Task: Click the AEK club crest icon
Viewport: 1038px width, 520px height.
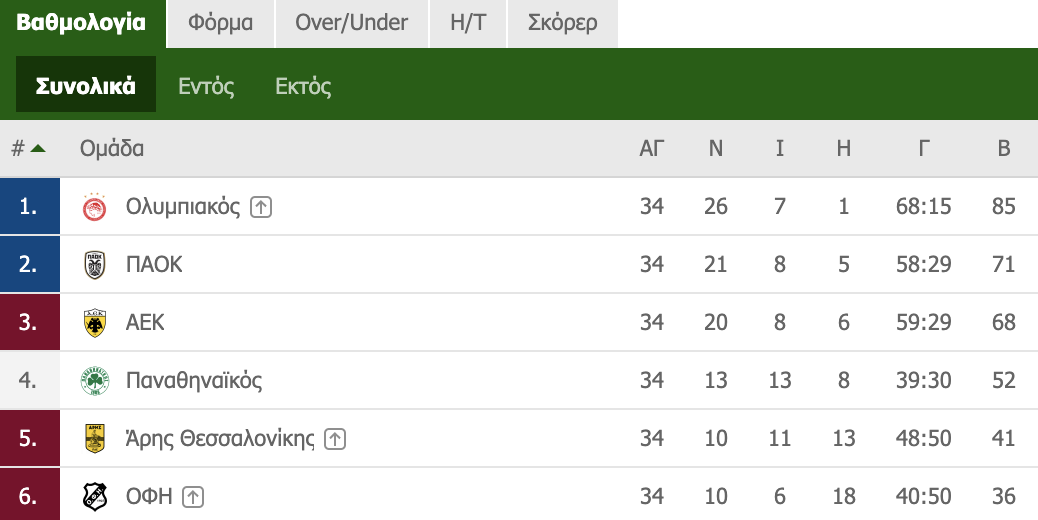Action: [93, 323]
